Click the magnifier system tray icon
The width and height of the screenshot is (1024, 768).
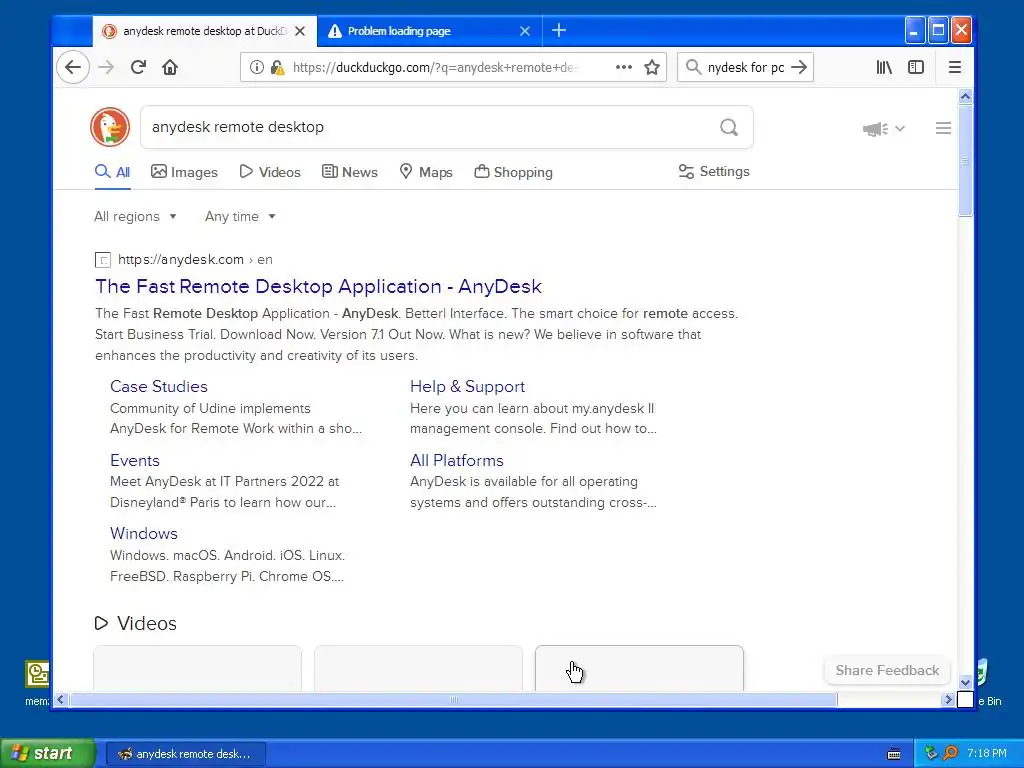point(950,753)
